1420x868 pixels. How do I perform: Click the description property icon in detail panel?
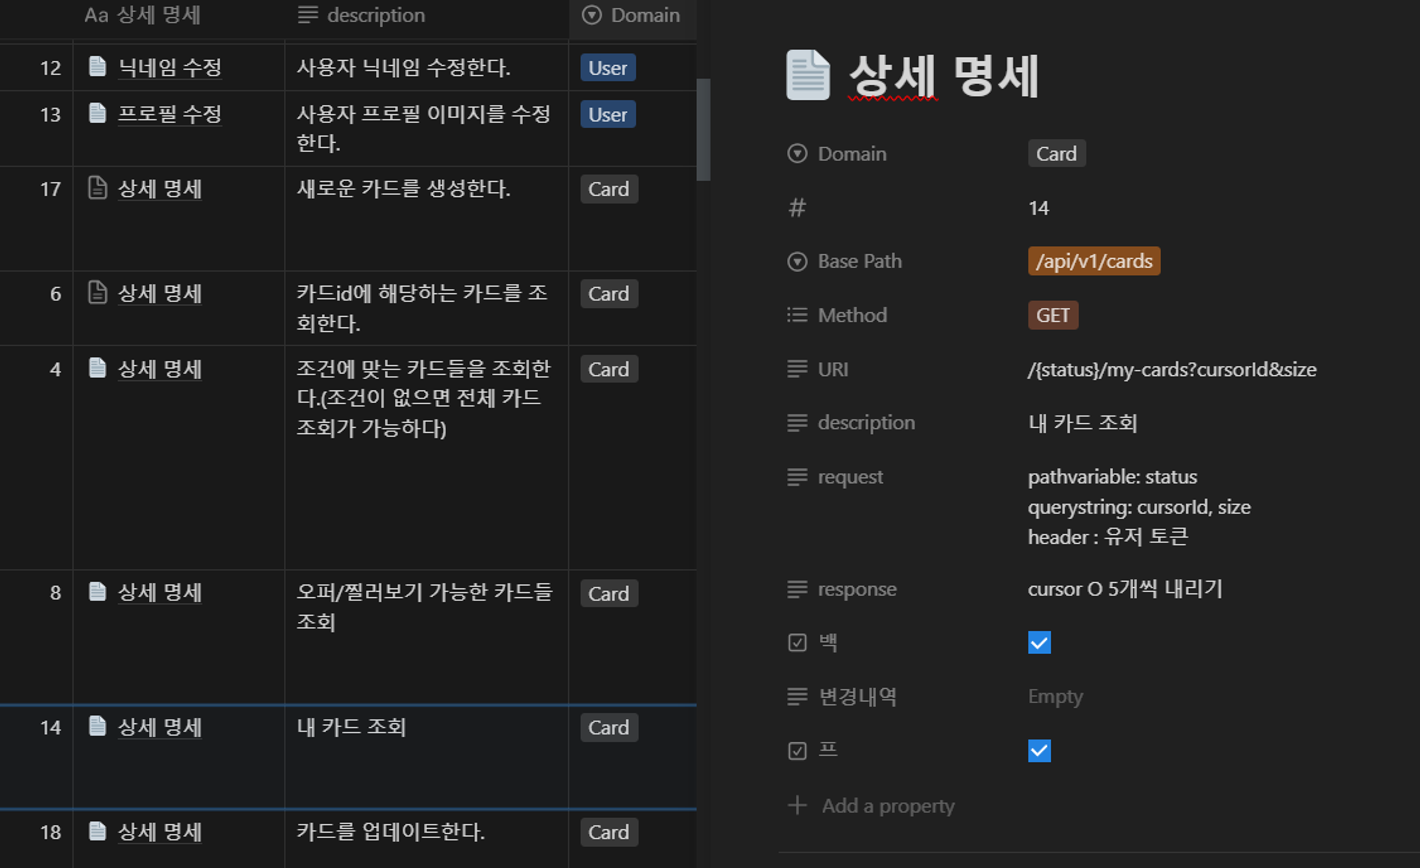(x=797, y=423)
